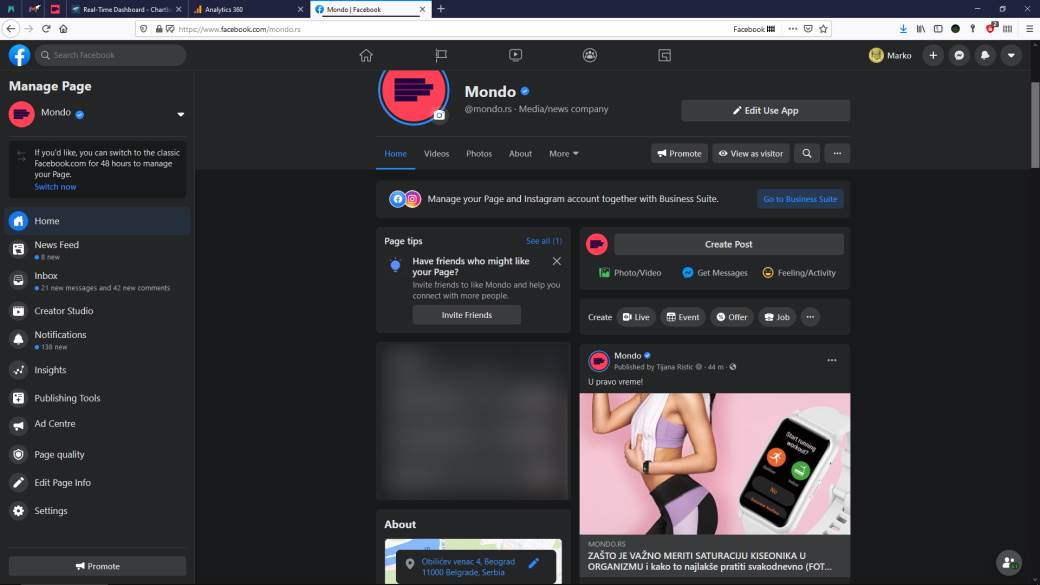Viewport: 1040px width, 585px height.
Task: Open the Watch video icon in navigation
Action: (x=515, y=55)
